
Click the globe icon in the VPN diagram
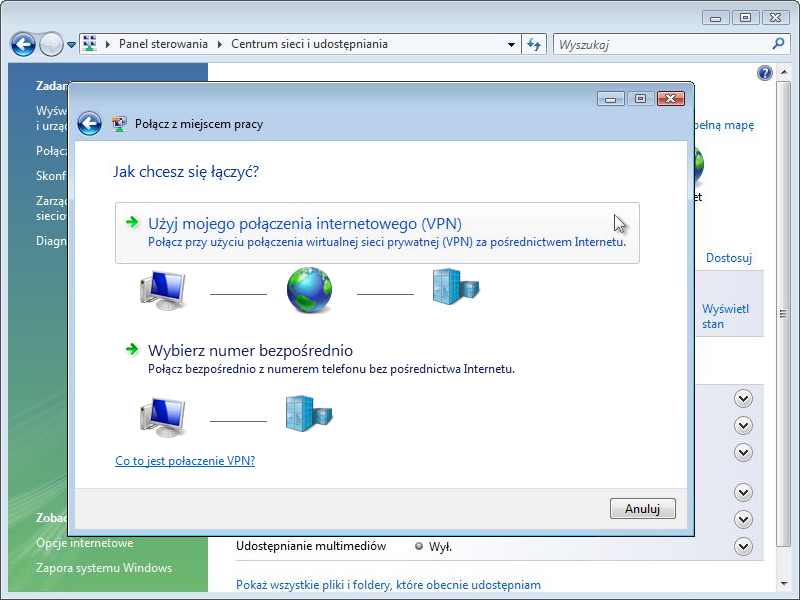309,290
